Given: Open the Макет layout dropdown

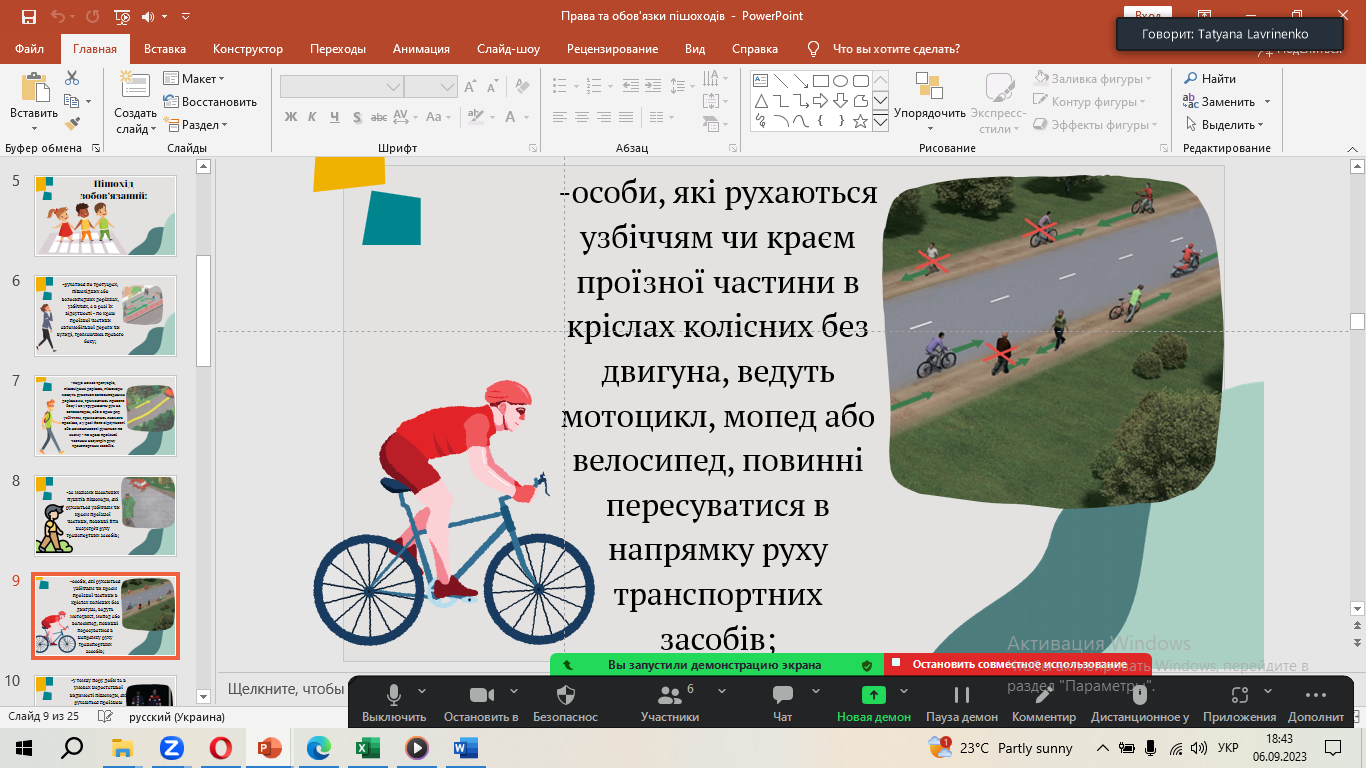Looking at the screenshot, I should [x=195, y=78].
